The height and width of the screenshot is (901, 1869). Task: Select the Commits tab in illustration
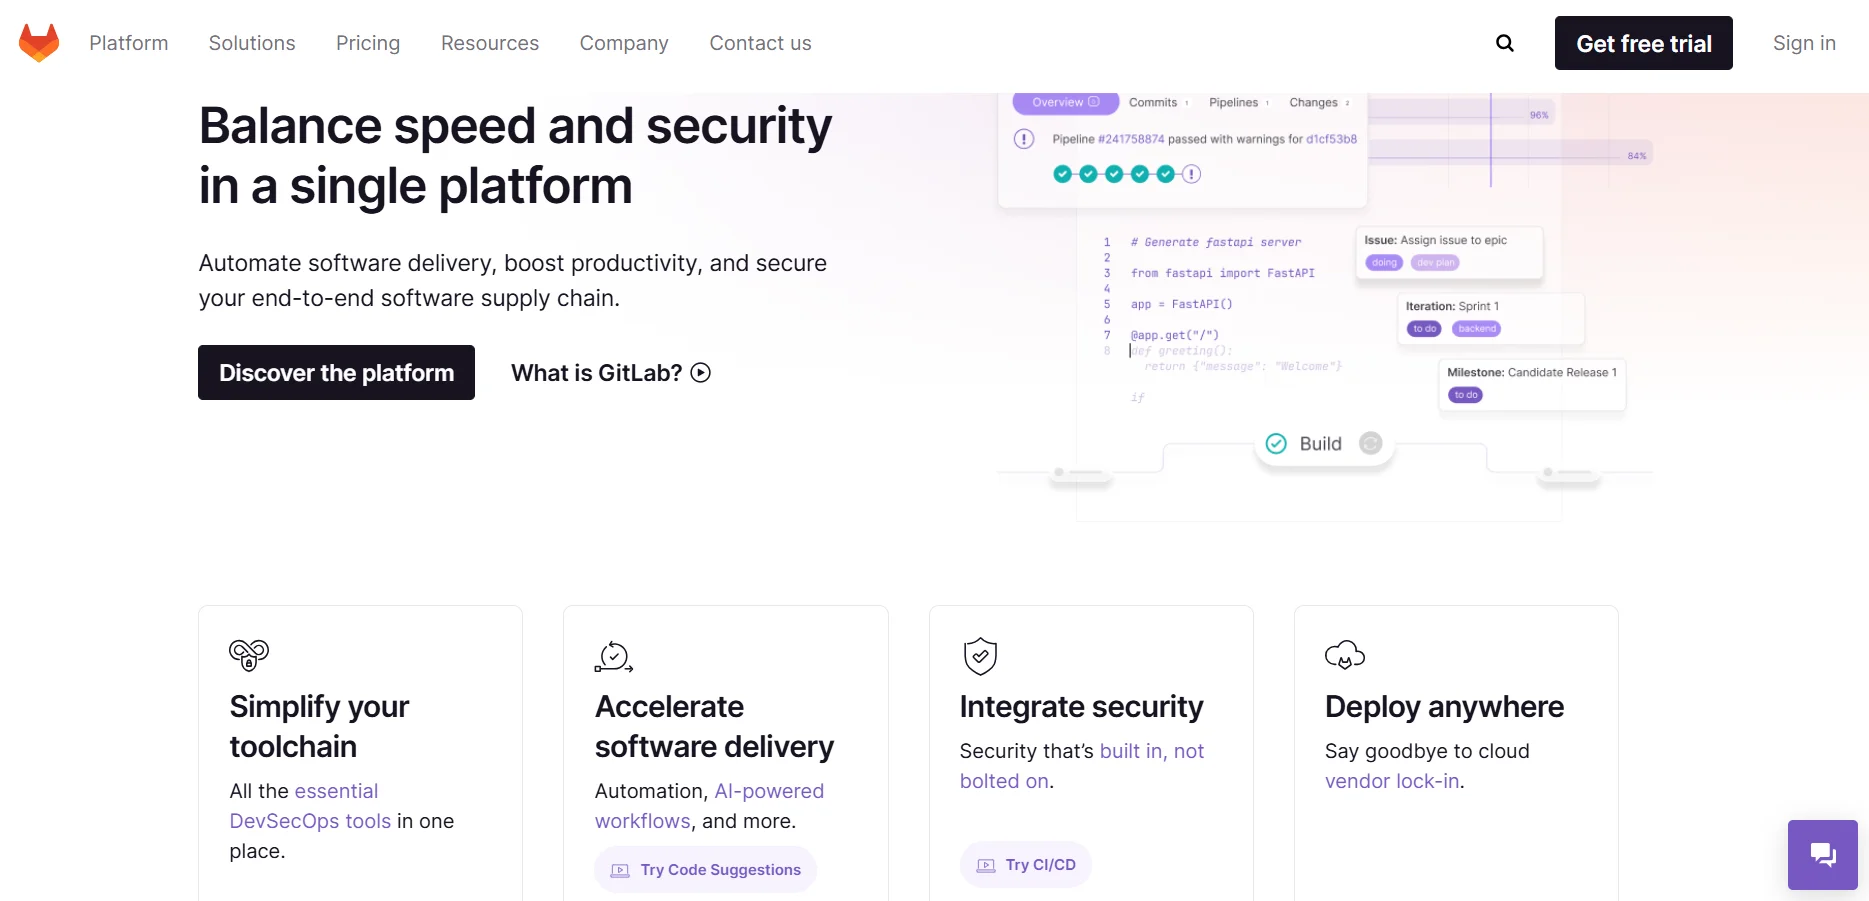coord(1158,102)
